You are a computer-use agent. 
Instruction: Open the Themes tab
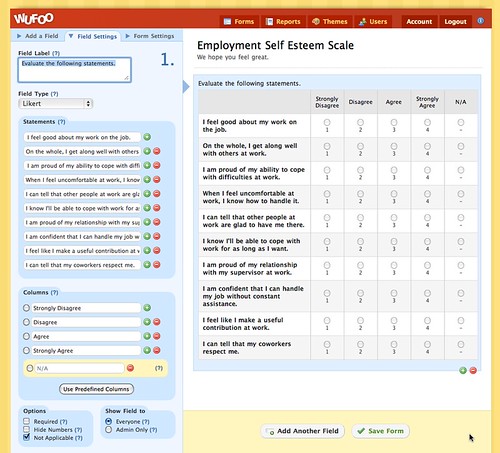pyautogui.click(x=330, y=22)
